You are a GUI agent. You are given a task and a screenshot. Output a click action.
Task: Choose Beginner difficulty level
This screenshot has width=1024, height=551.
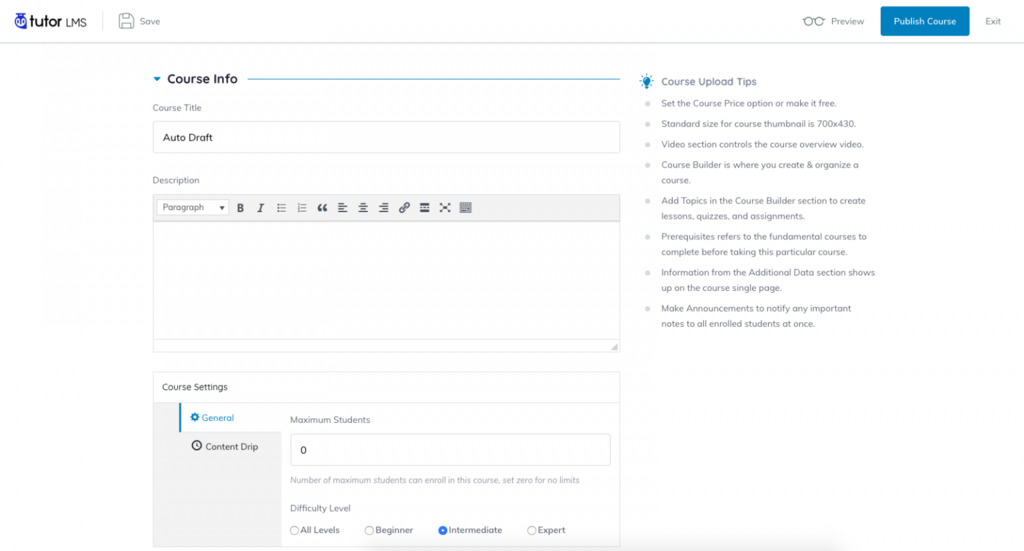[x=369, y=530]
